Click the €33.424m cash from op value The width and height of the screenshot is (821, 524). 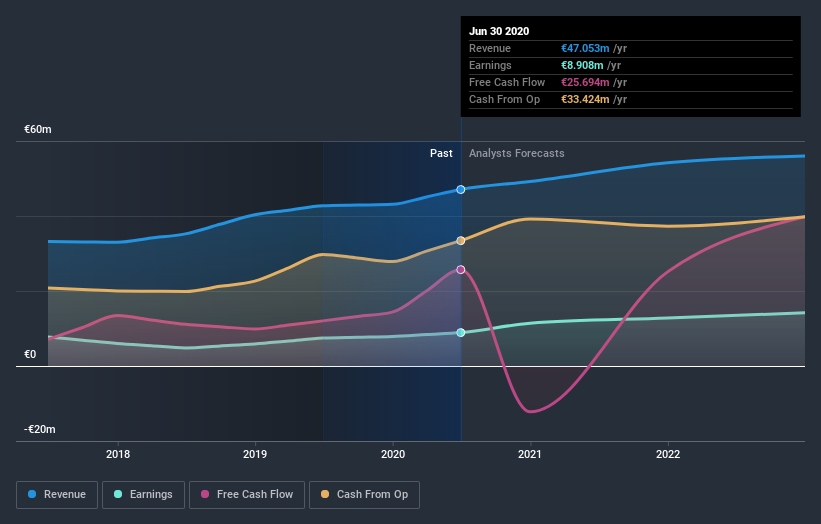click(x=585, y=99)
